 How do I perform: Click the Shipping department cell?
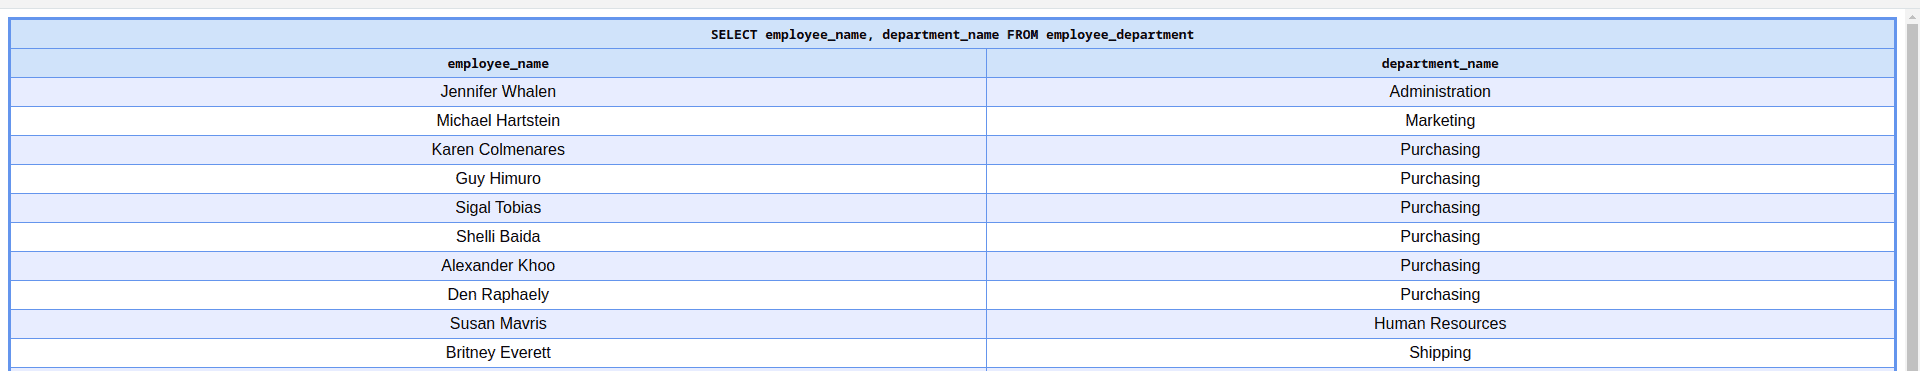pos(1440,353)
